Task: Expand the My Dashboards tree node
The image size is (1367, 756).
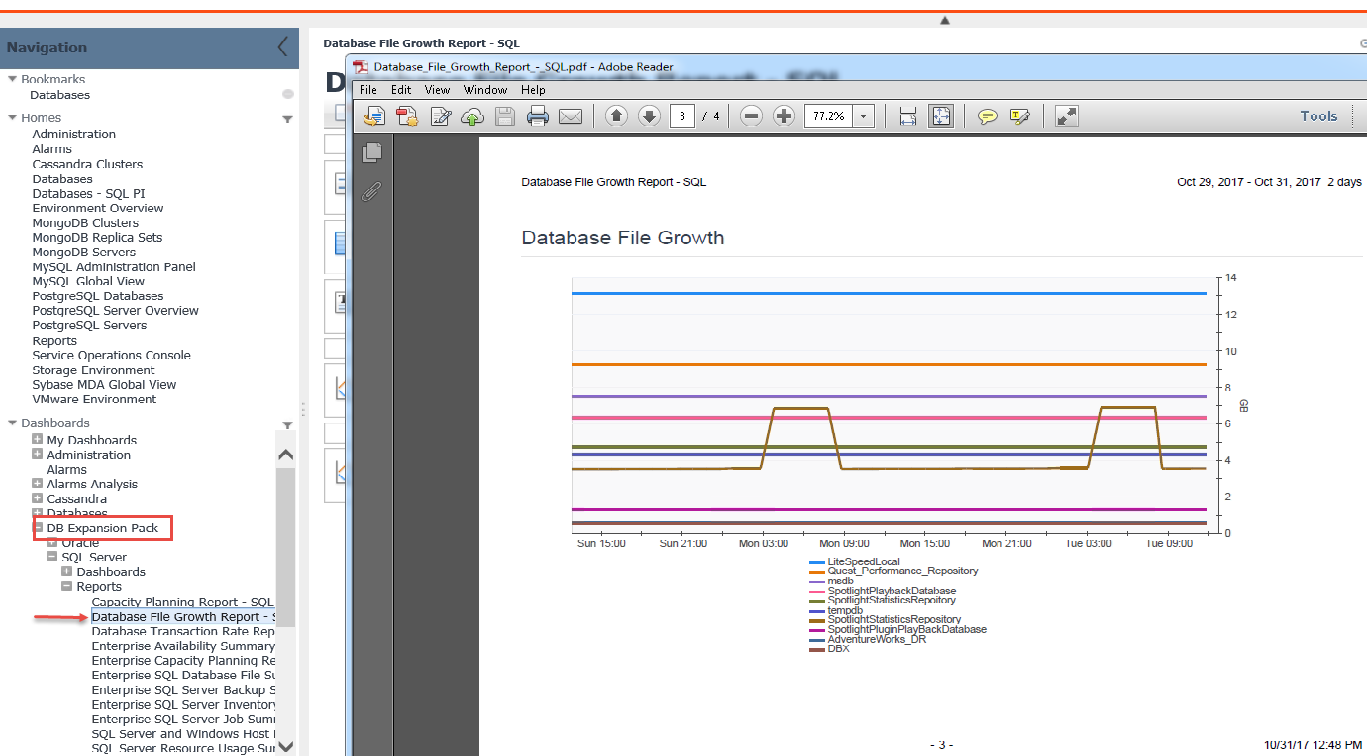Action: [x=38, y=440]
